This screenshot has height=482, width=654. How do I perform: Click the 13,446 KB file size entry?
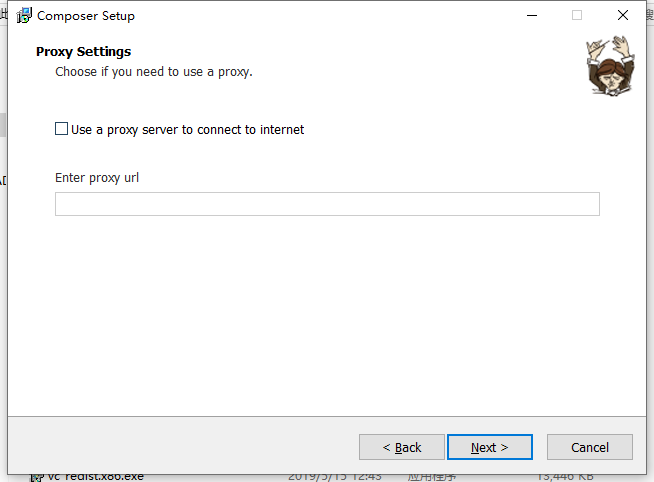(x=566, y=476)
